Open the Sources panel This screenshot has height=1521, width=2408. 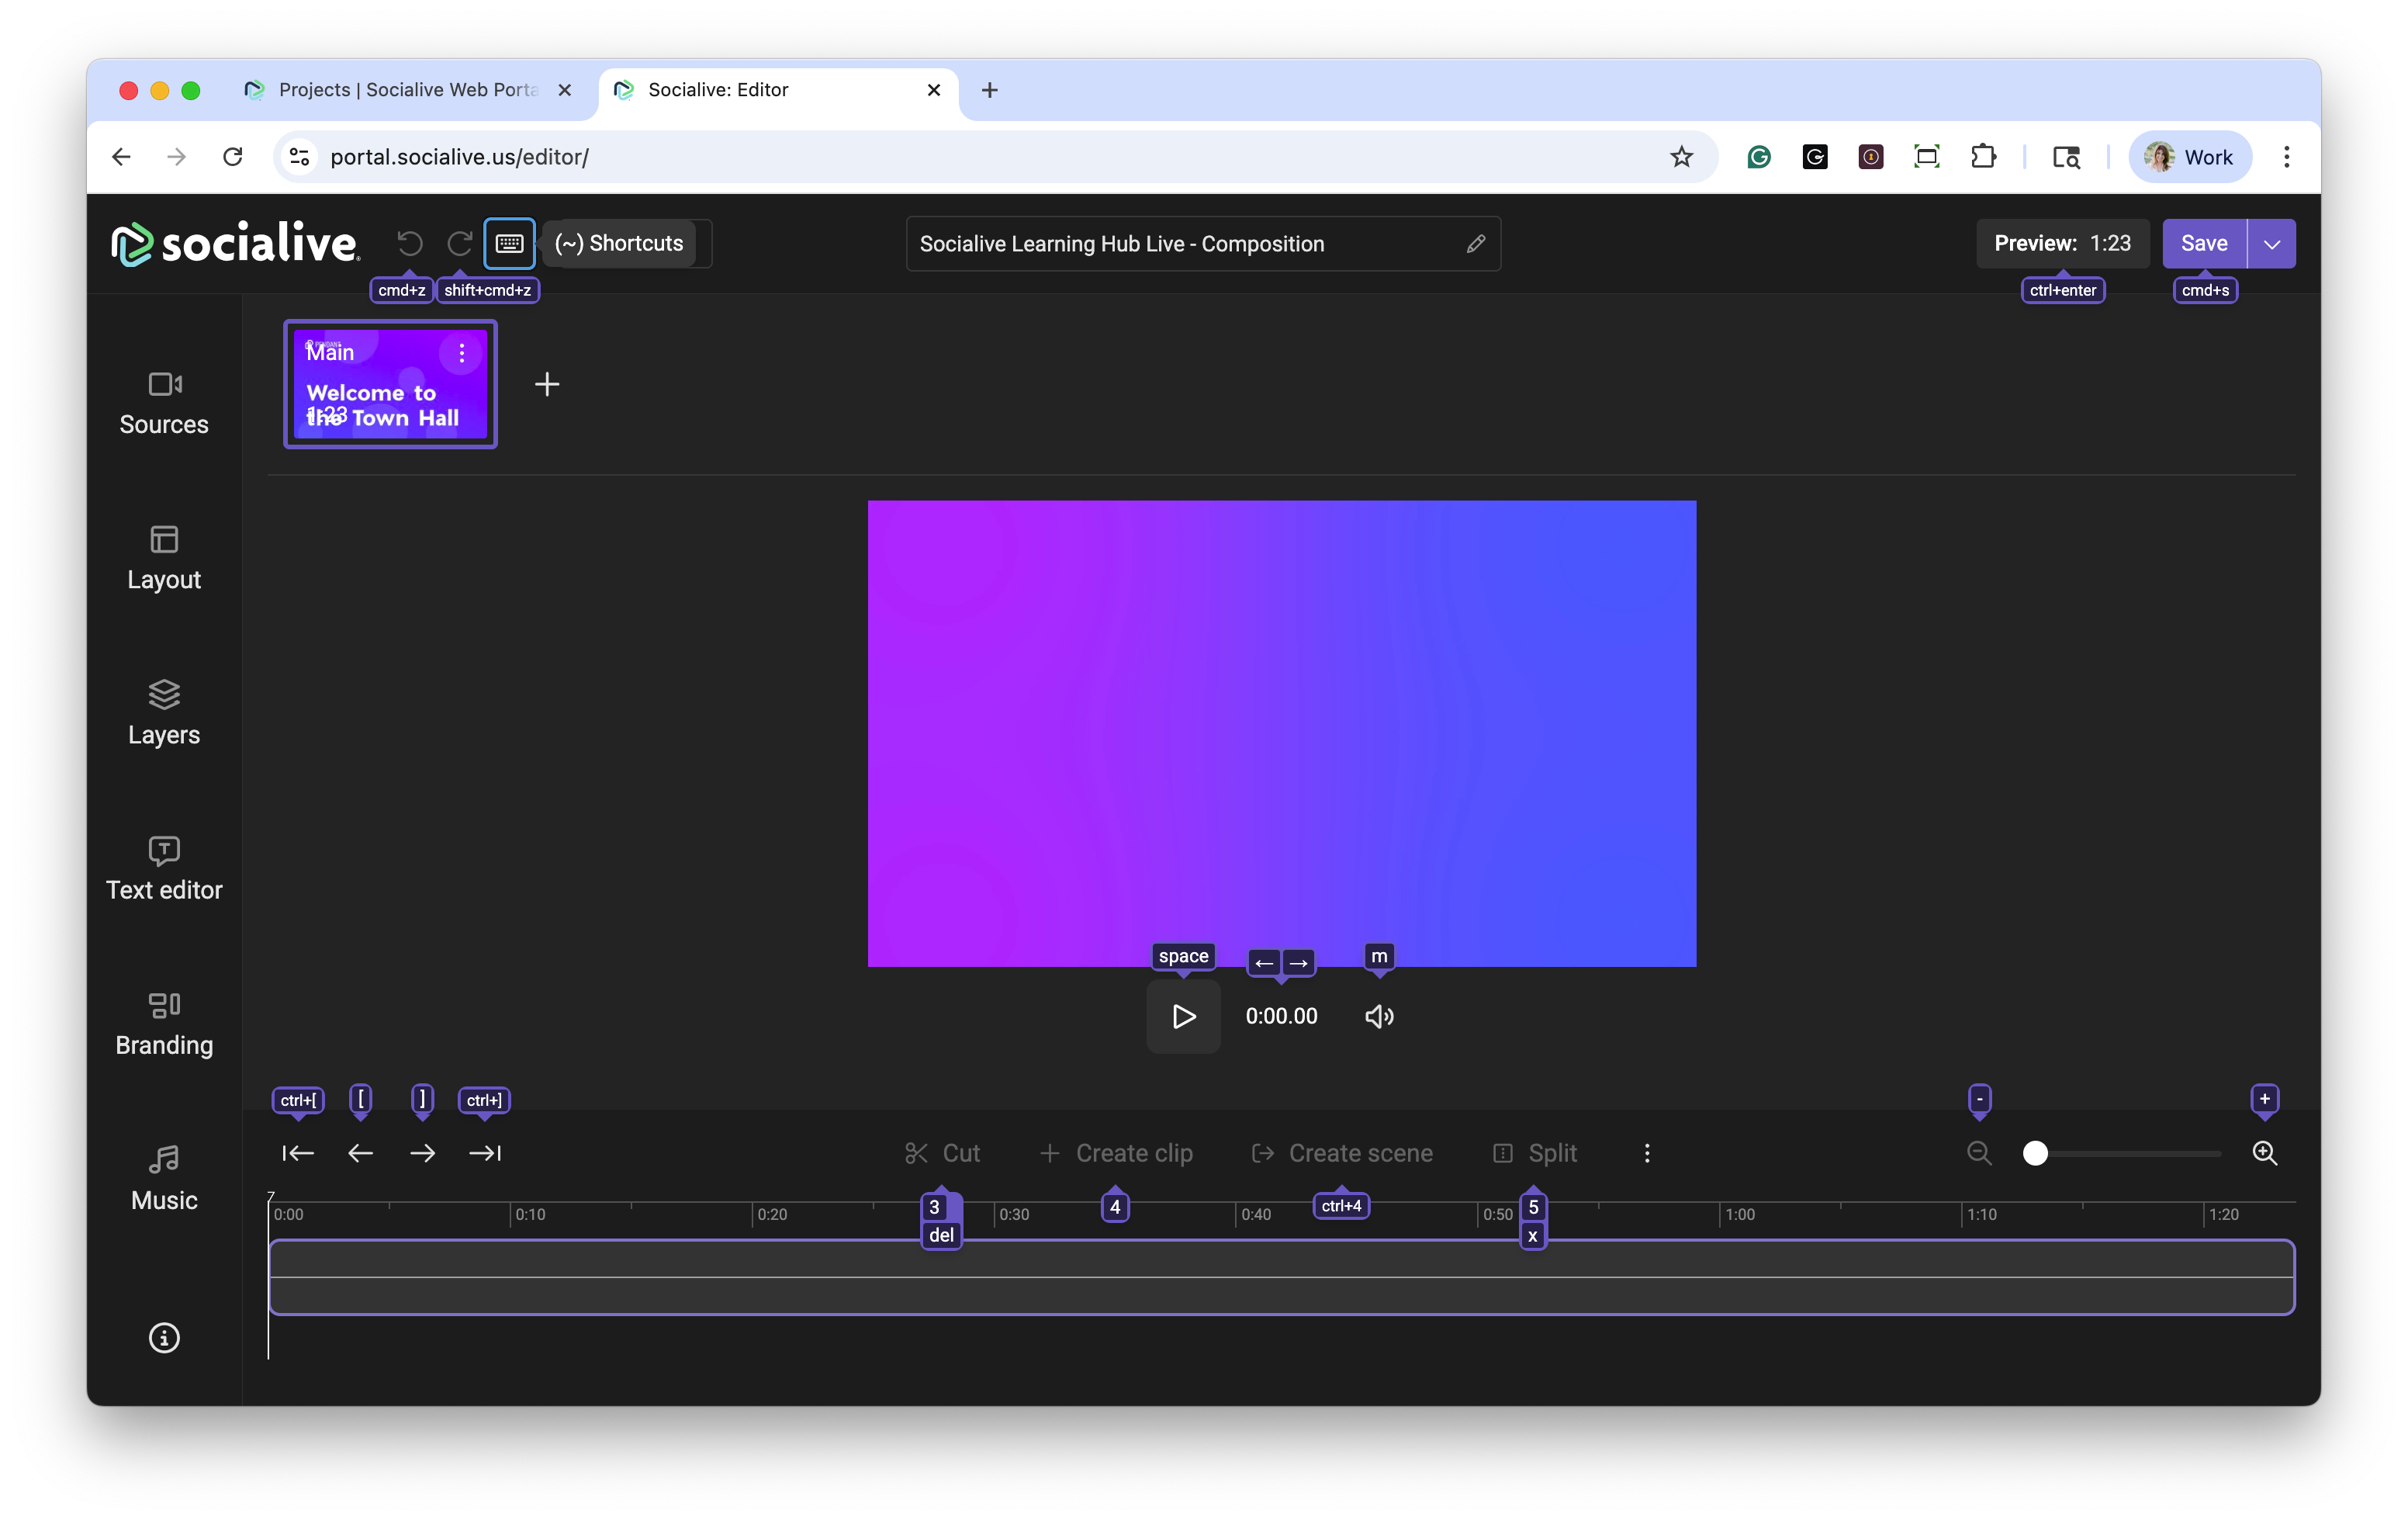[x=164, y=403]
